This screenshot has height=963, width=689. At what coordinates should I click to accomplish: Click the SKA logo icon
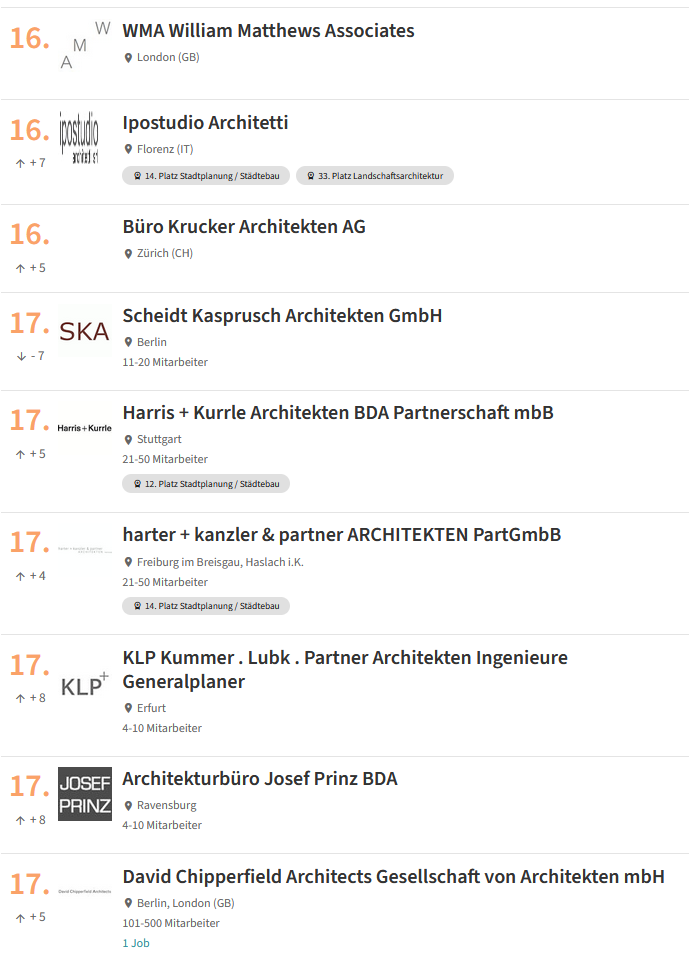point(85,331)
